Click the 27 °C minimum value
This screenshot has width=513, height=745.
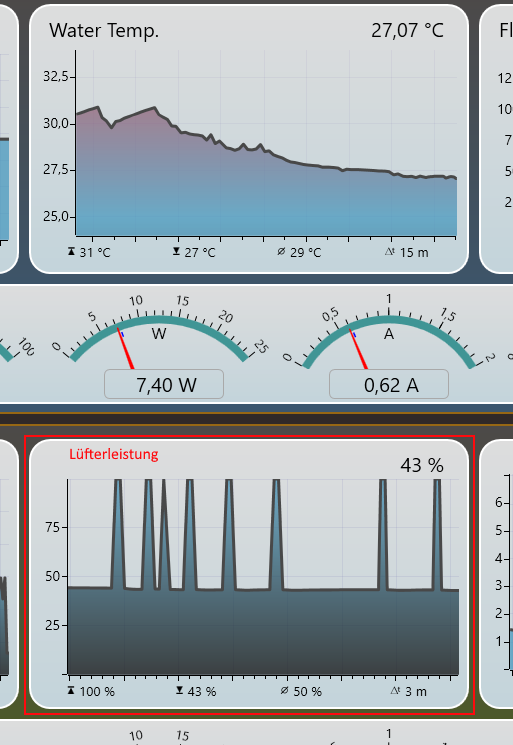pyautogui.click(x=200, y=252)
